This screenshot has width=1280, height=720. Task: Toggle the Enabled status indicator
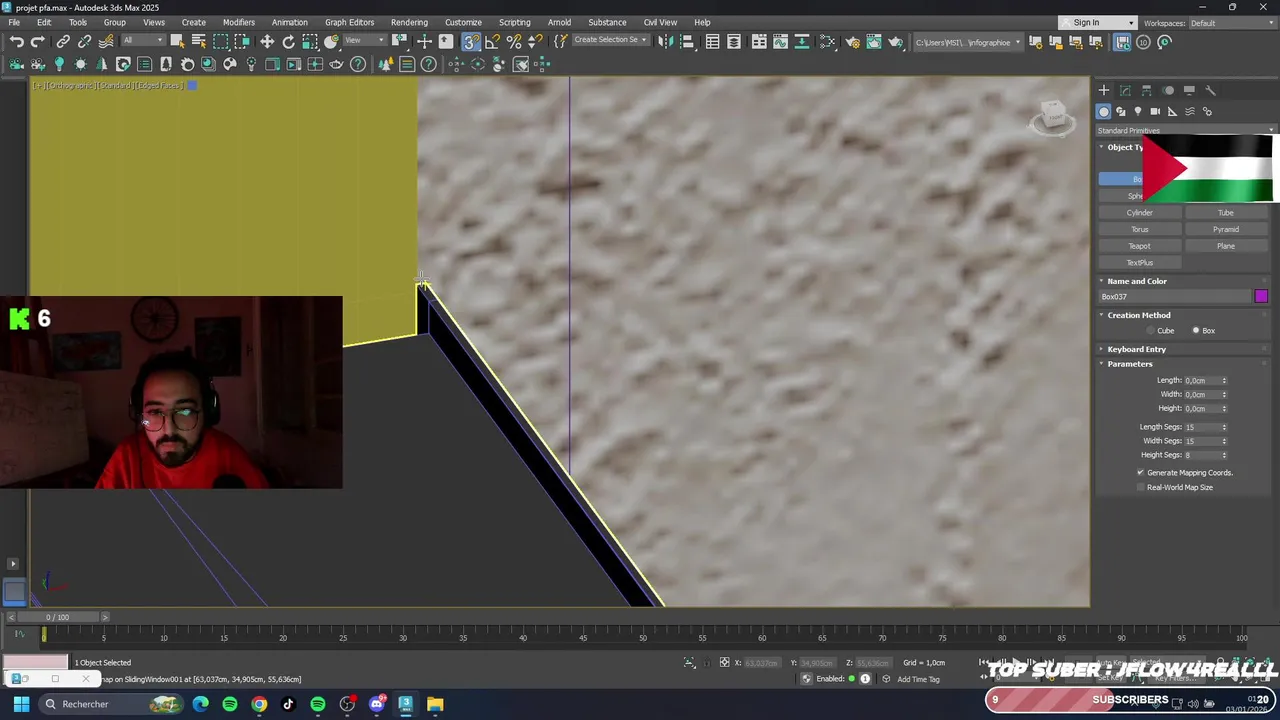tap(852, 679)
